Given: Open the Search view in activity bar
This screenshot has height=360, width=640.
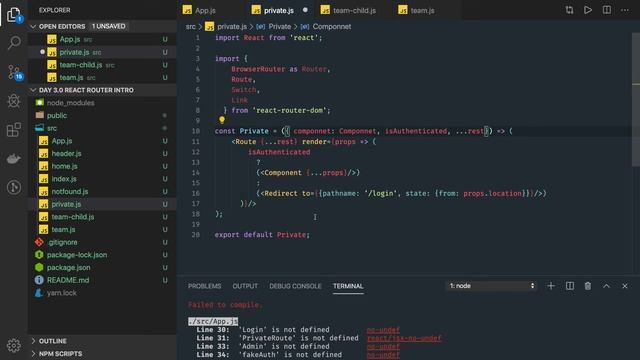Looking at the screenshot, I should 14,42.
